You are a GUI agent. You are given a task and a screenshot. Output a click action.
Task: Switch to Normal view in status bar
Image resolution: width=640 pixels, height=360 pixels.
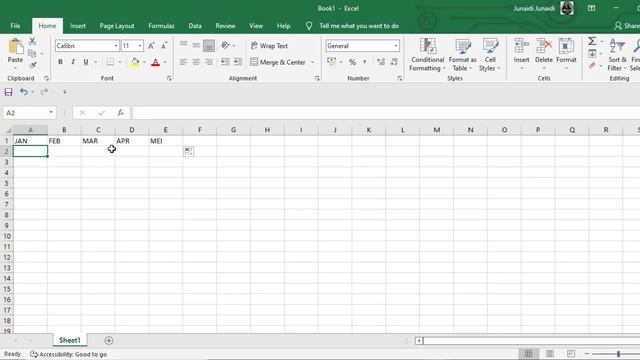(529, 353)
